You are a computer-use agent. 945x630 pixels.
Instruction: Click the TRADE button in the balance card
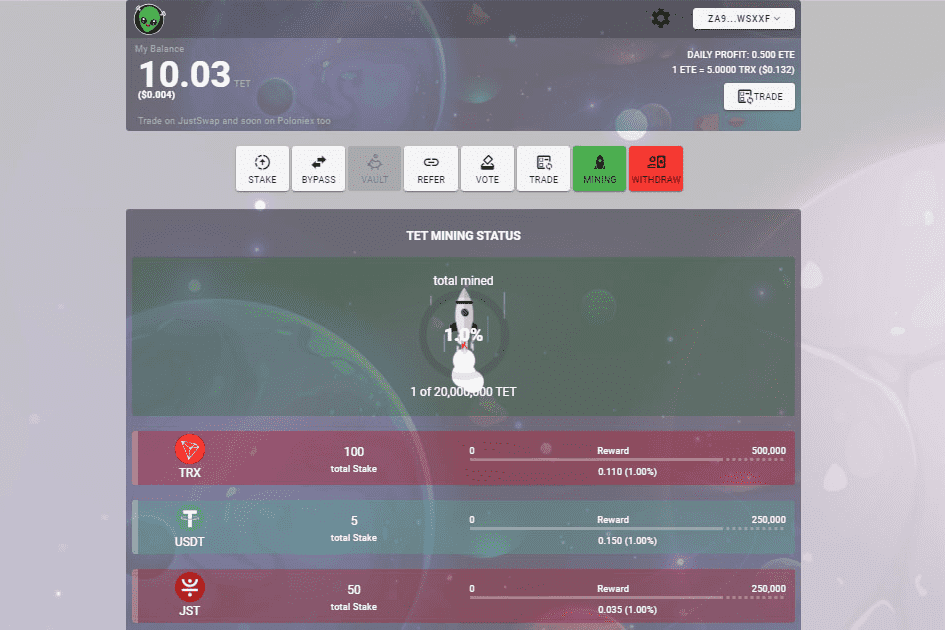[759, 96]
